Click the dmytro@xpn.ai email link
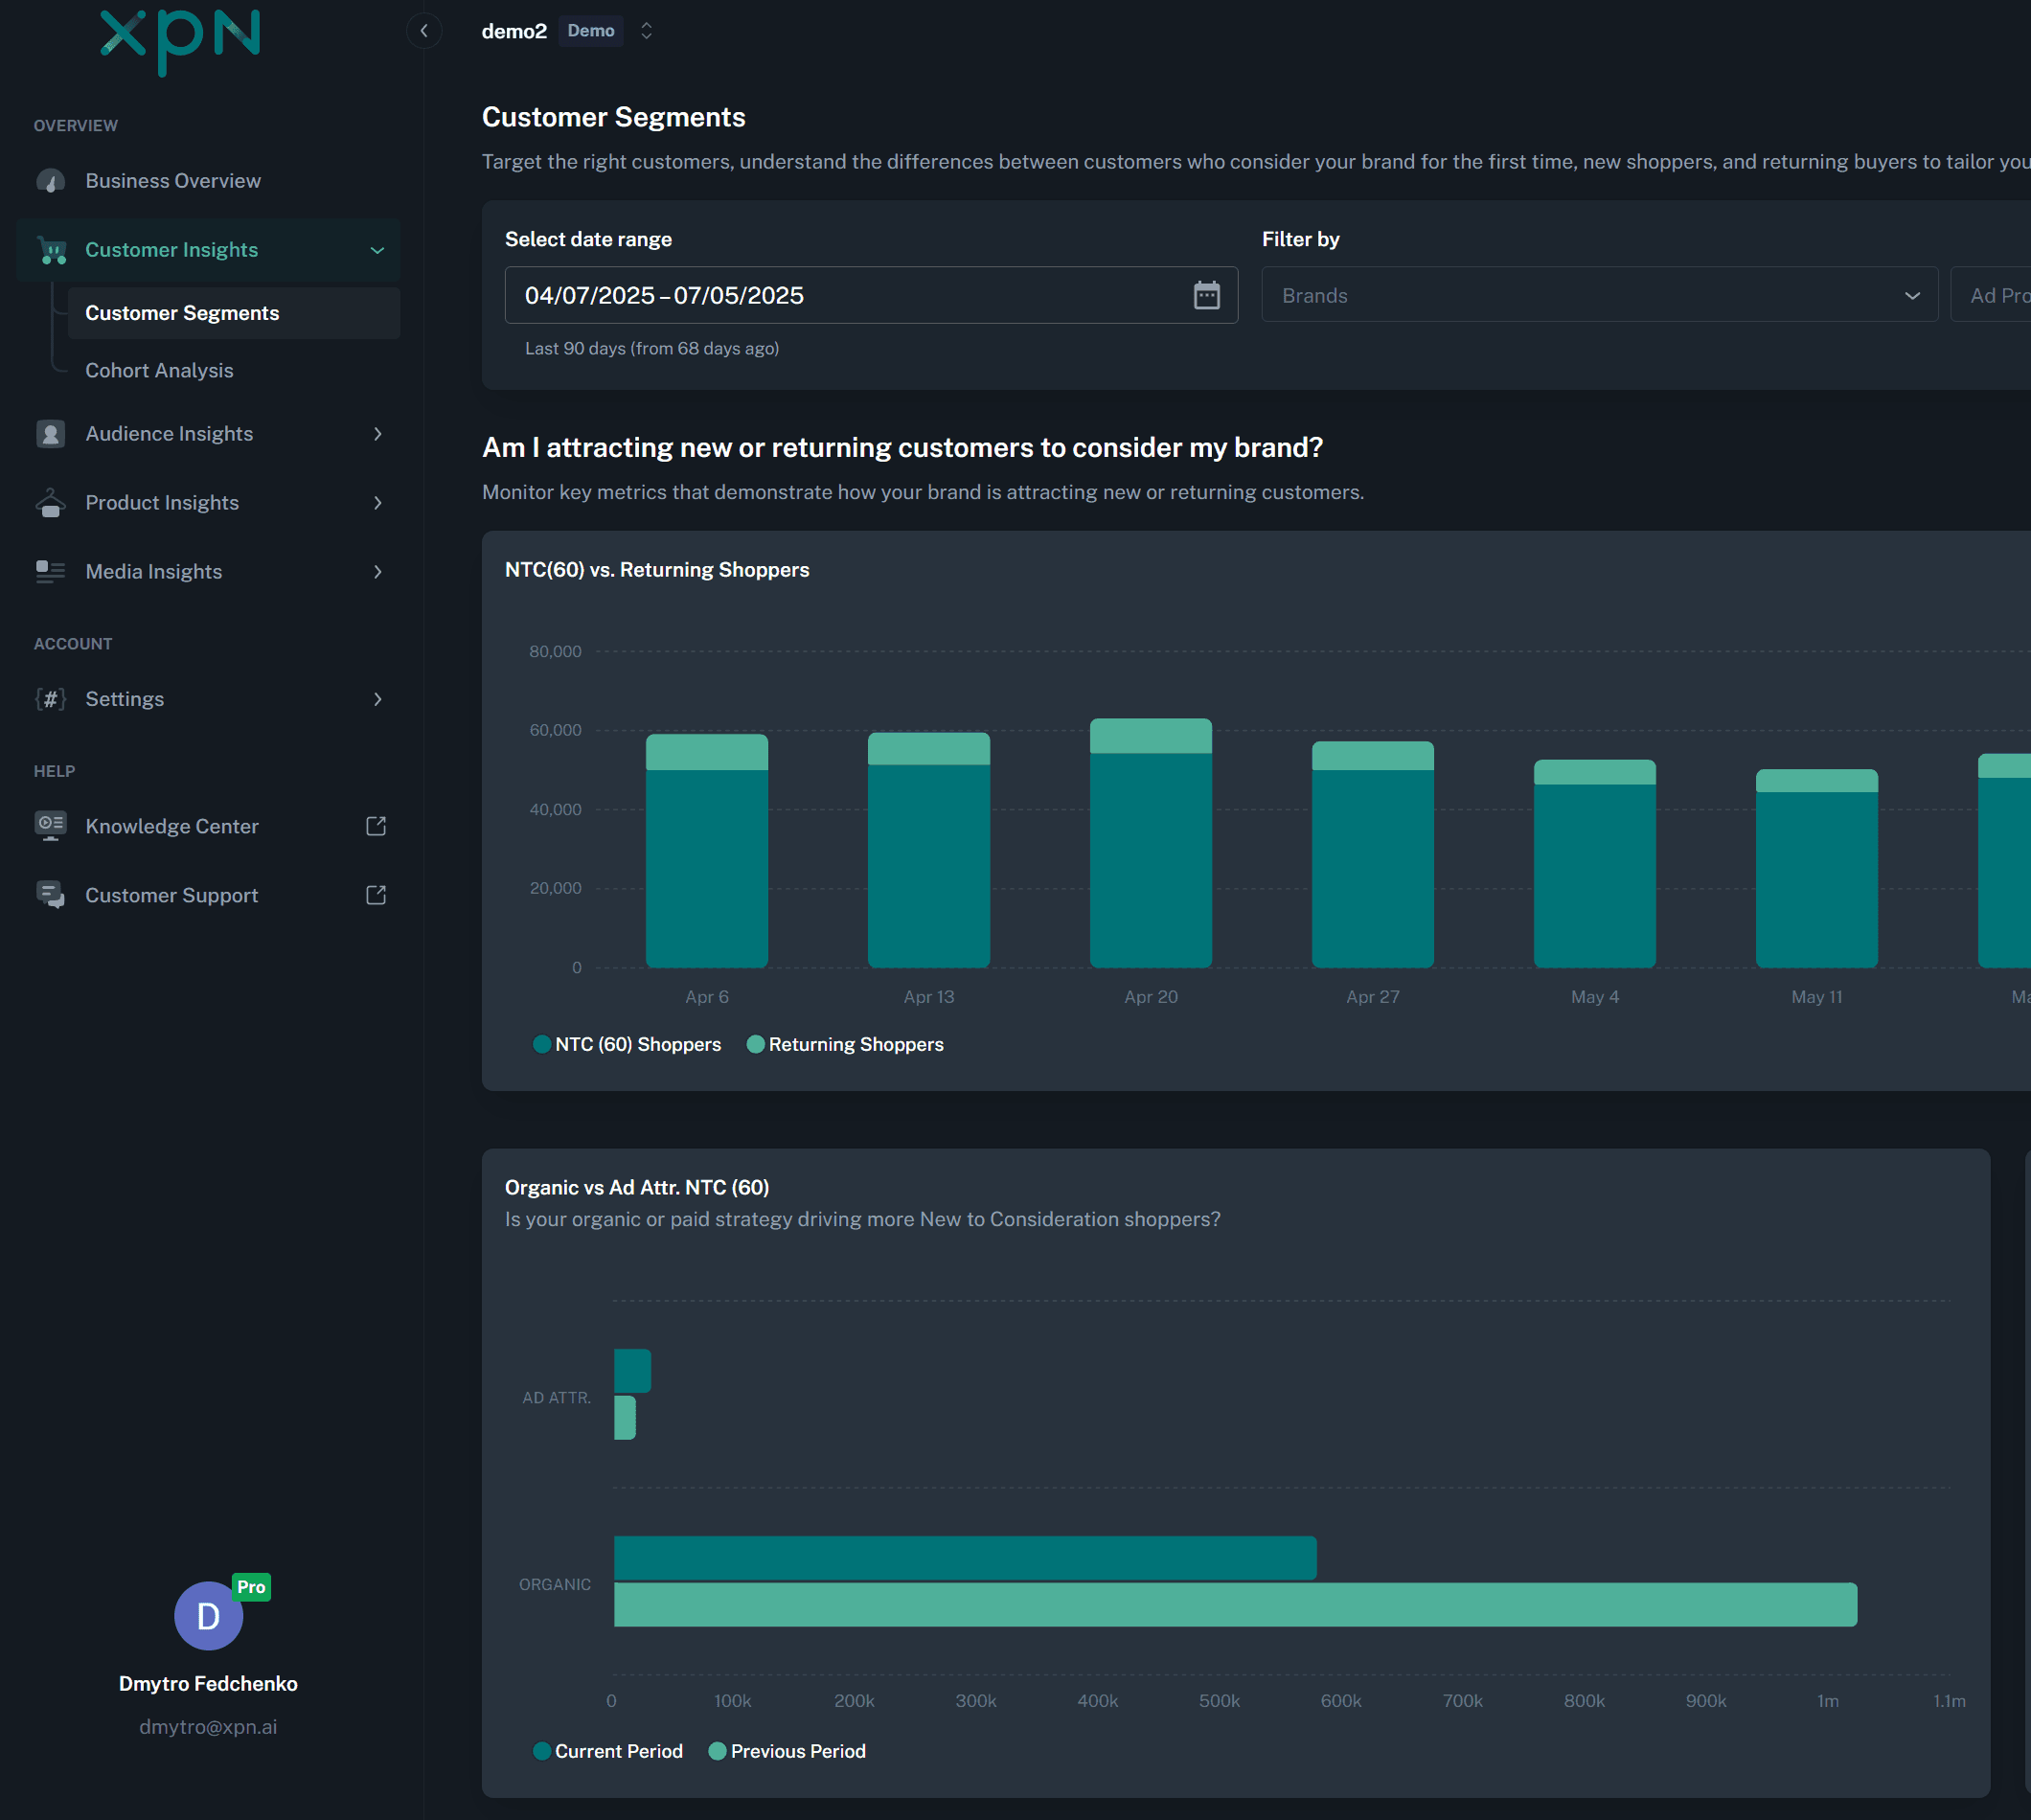2031x1820 pixels. pos(207,1726)
